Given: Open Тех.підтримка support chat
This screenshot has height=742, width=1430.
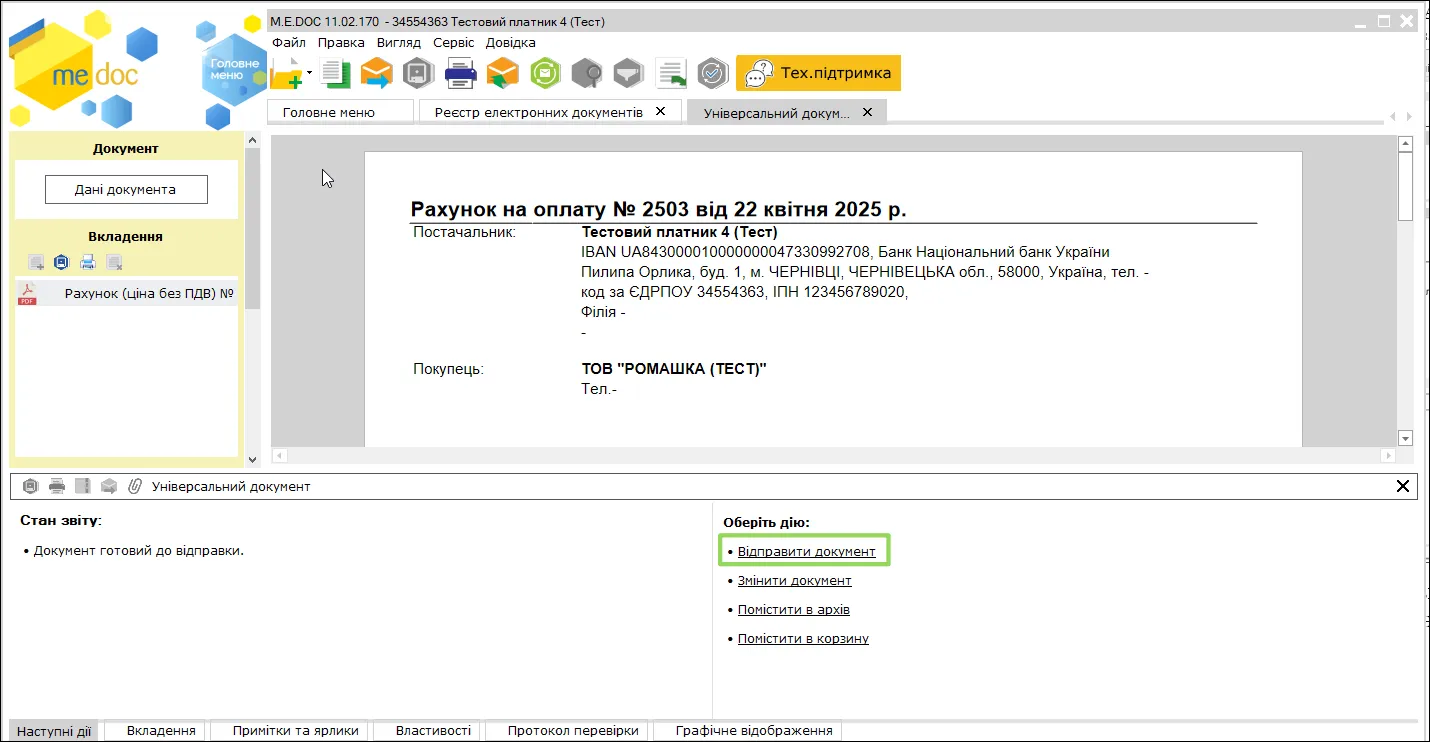Looking at the screenshot, I should (818, 73).
